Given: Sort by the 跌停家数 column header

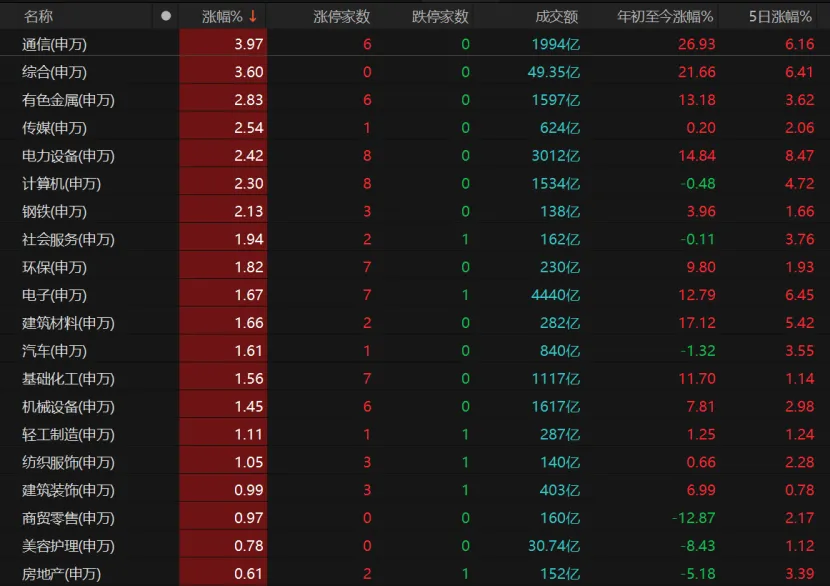Looking at the screenshot, I should point(440,16).
